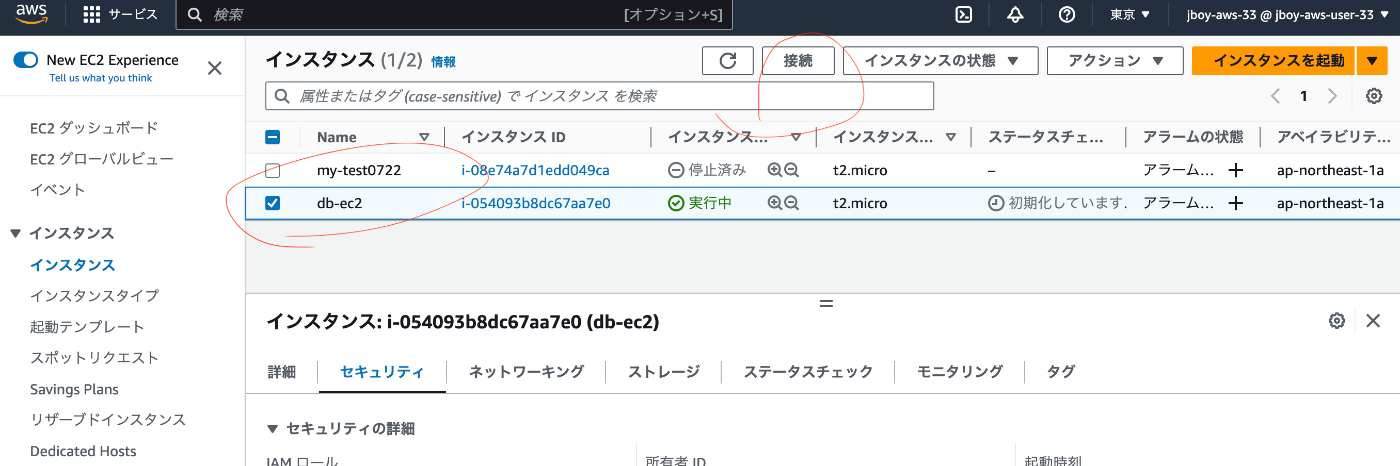Open the 東京 region dropdown
Image resolution: width=1400 pixels, height=466 pixels.
coord(1130,15)
